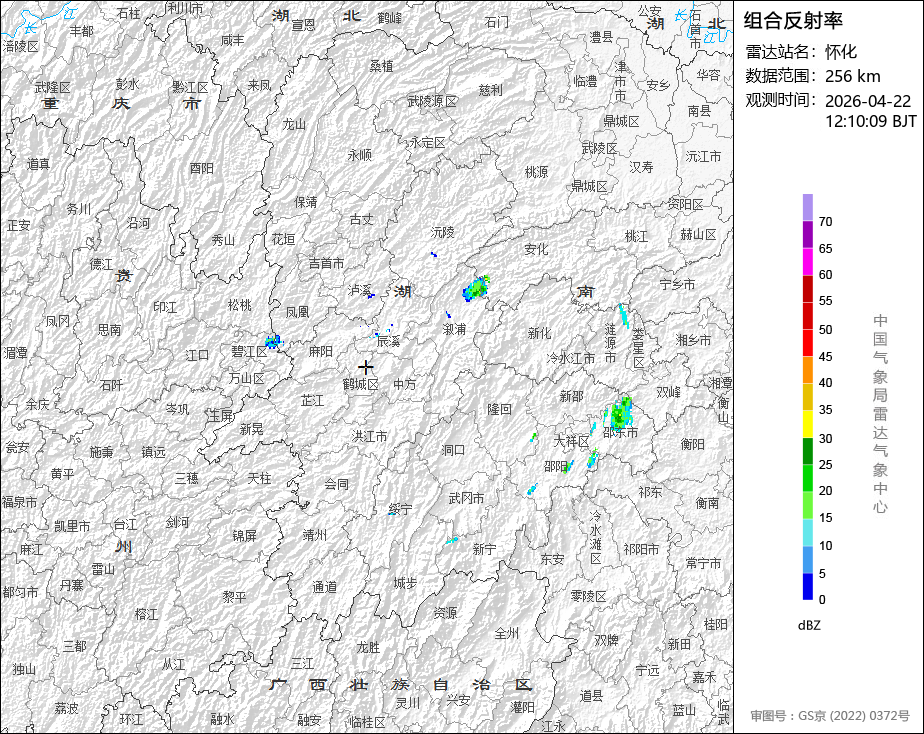Click the 武陵源区 map label
Viewport: 924px width, 734px height.
point(433,101)
